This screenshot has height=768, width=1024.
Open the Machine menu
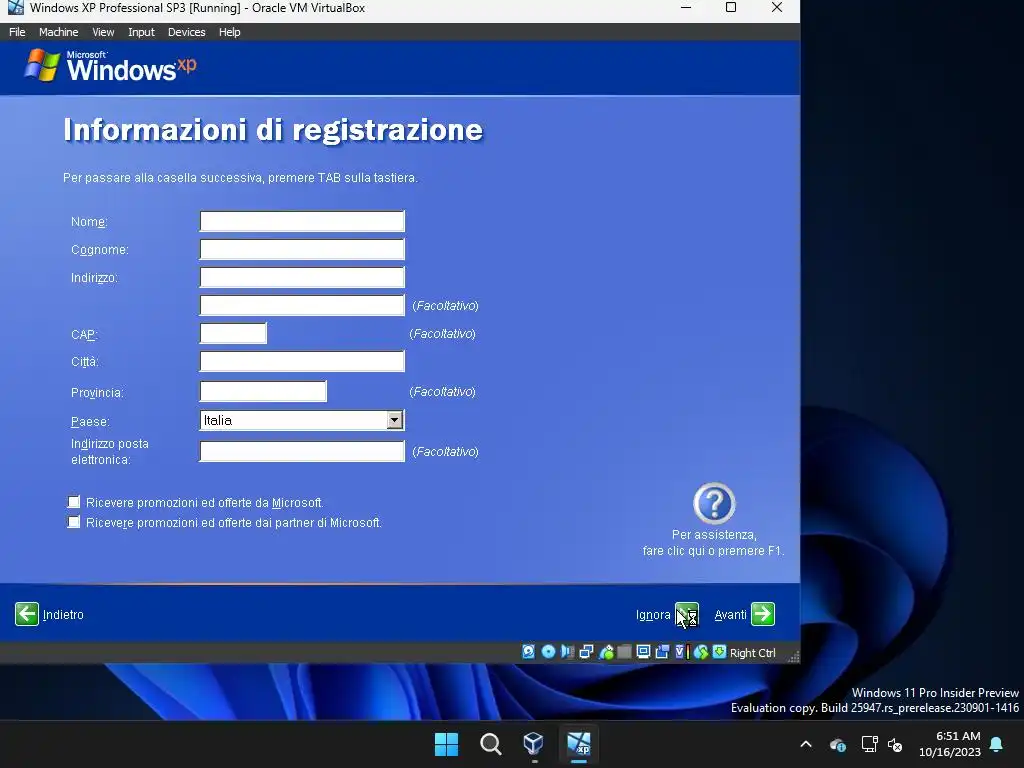coord(58,32)
